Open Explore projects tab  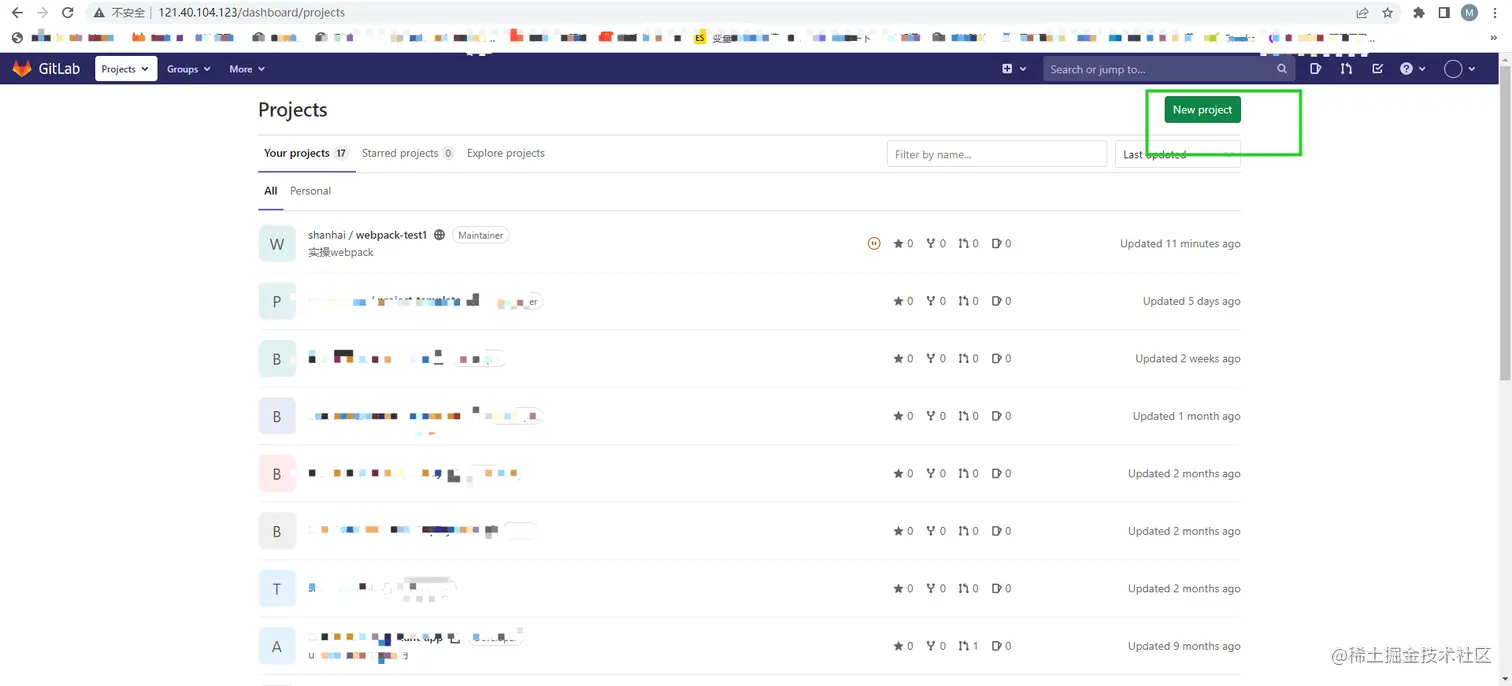(506, 153)
